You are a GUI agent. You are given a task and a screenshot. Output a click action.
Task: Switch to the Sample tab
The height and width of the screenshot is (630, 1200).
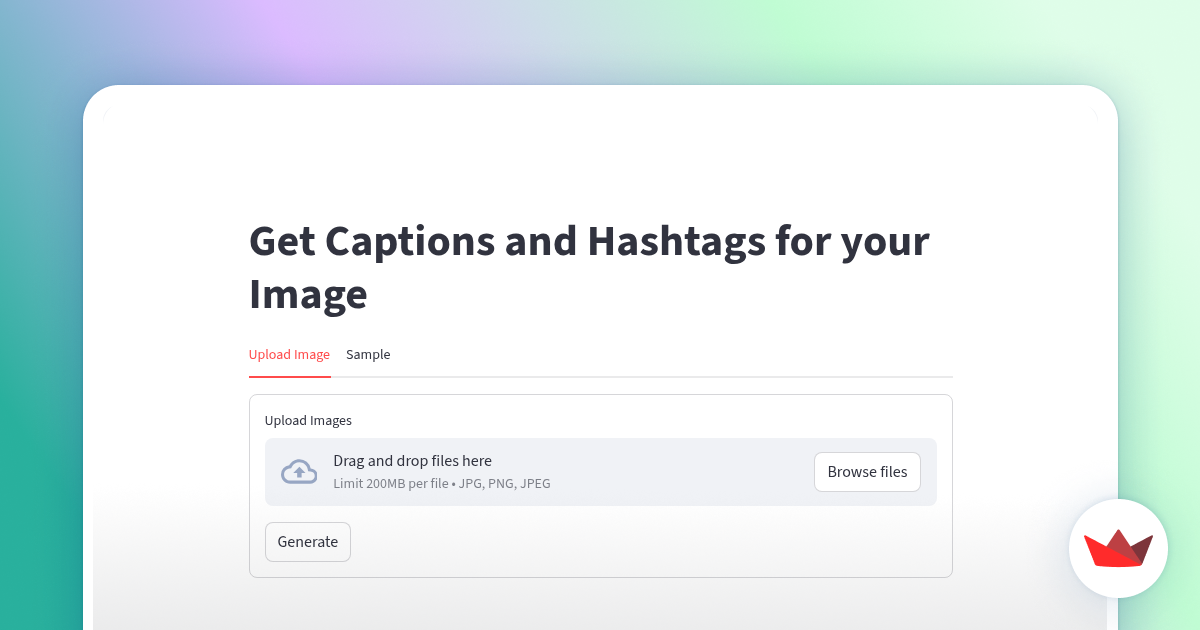click(368, 355)
